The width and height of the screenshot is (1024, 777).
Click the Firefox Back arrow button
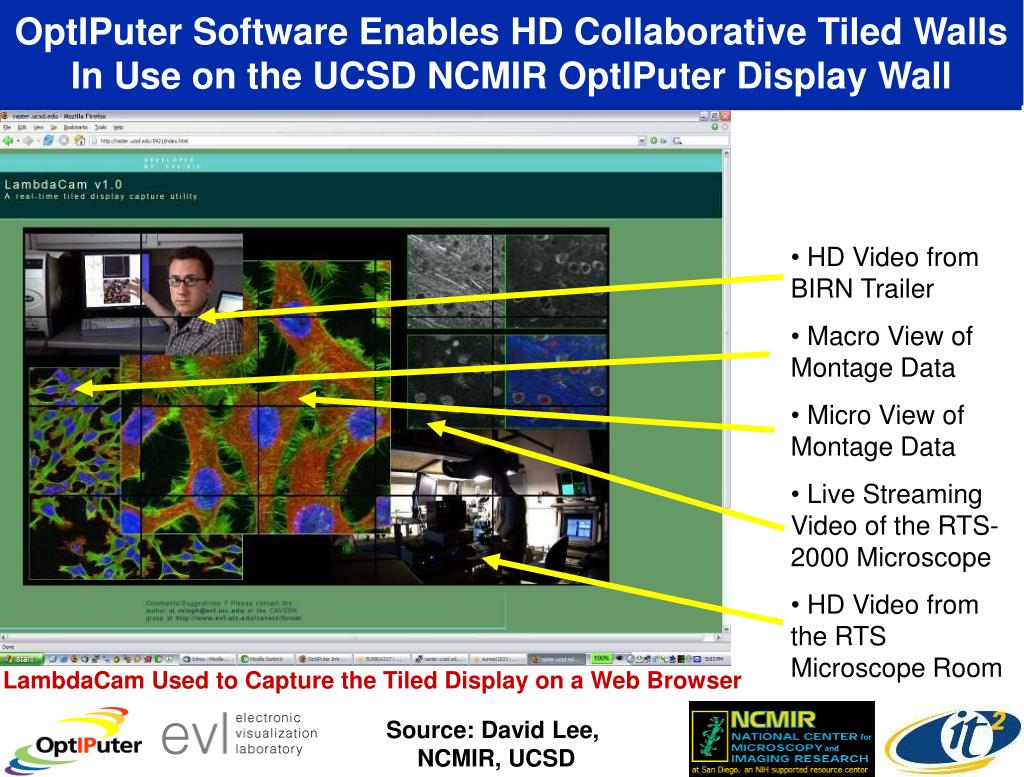click(x=8, y=140)
